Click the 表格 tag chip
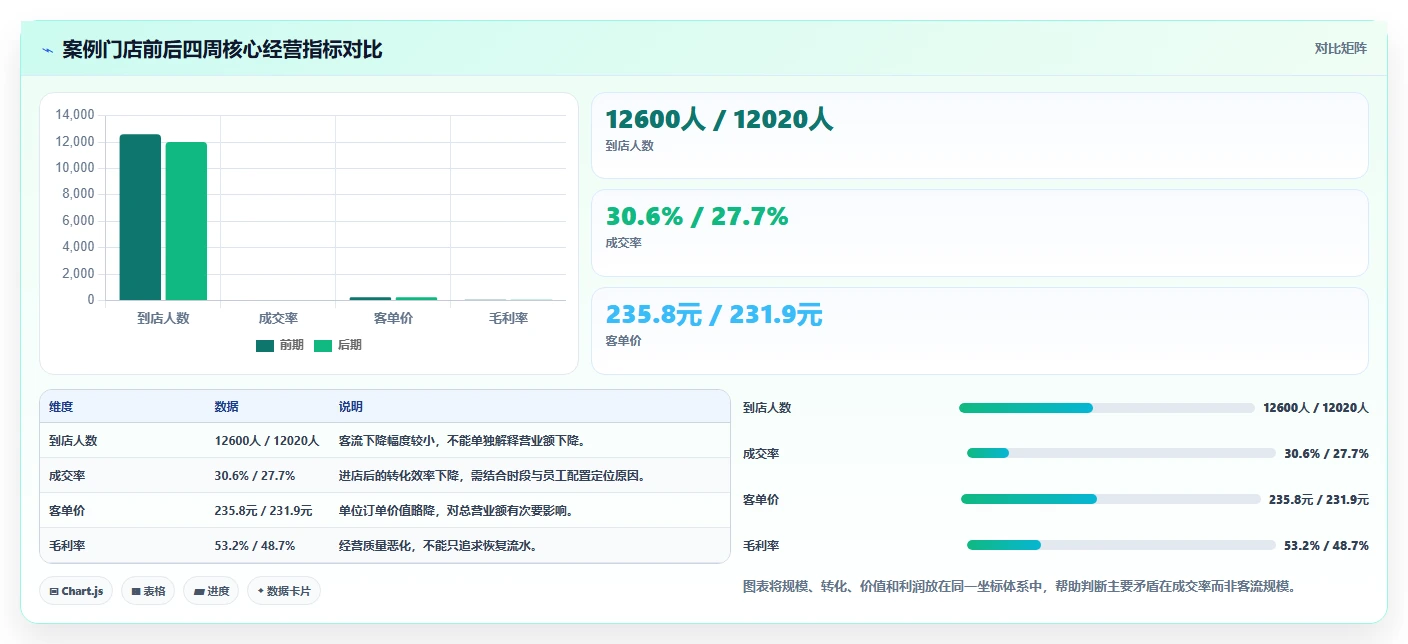Viewport: 1408px width, 644px height. pos(148,591)
